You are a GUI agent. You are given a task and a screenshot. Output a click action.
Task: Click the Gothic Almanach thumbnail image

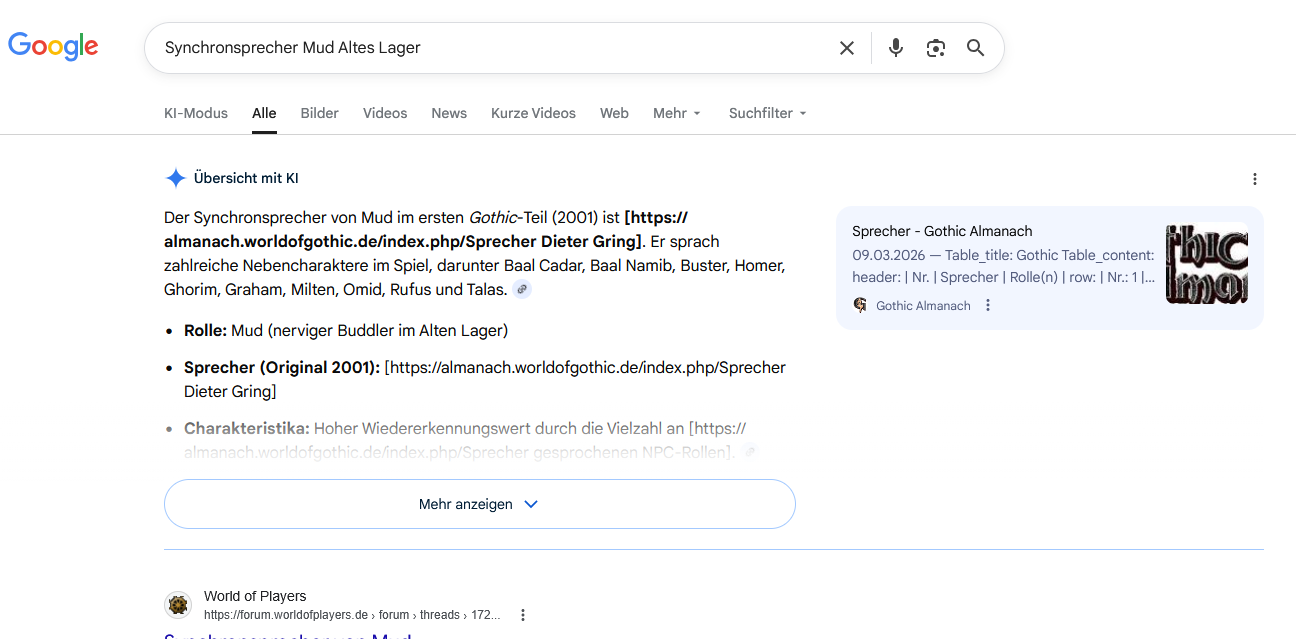[1207, 263]
